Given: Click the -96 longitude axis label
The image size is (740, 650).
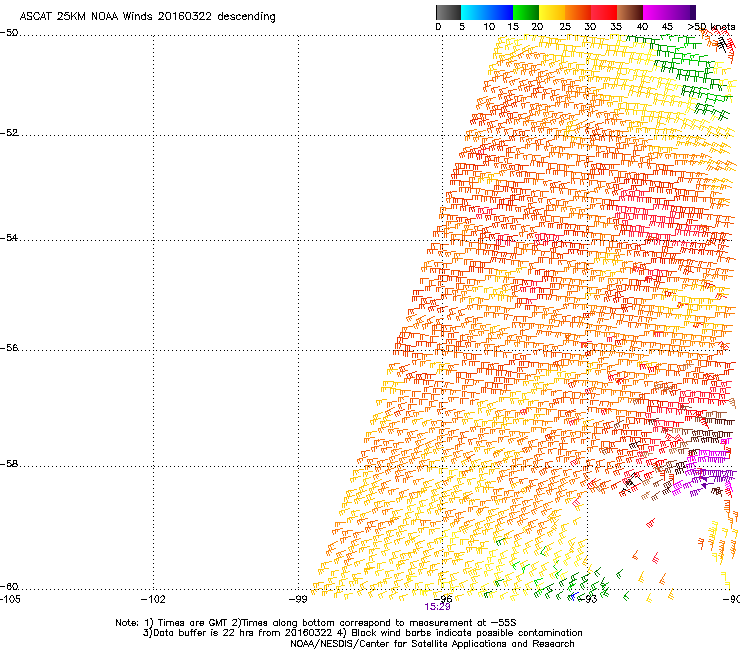Looking at the screenshot, I should [x=442, y=599].
